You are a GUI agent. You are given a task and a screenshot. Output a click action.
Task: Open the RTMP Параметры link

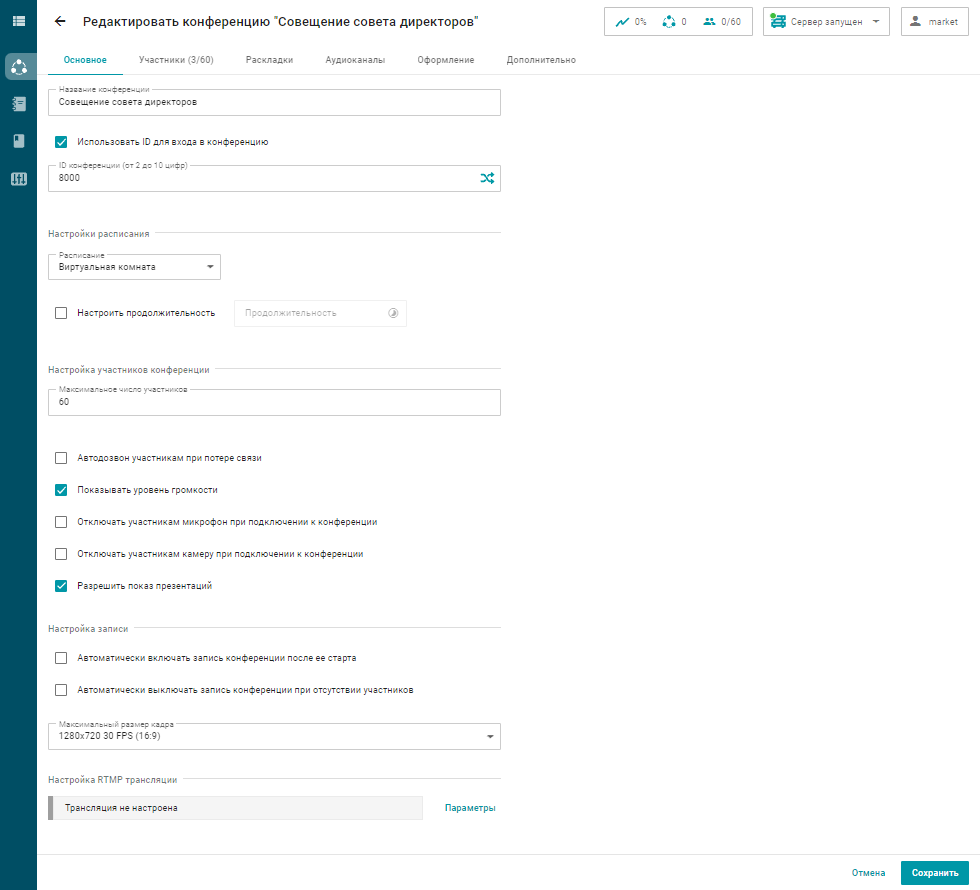(470, 808)
